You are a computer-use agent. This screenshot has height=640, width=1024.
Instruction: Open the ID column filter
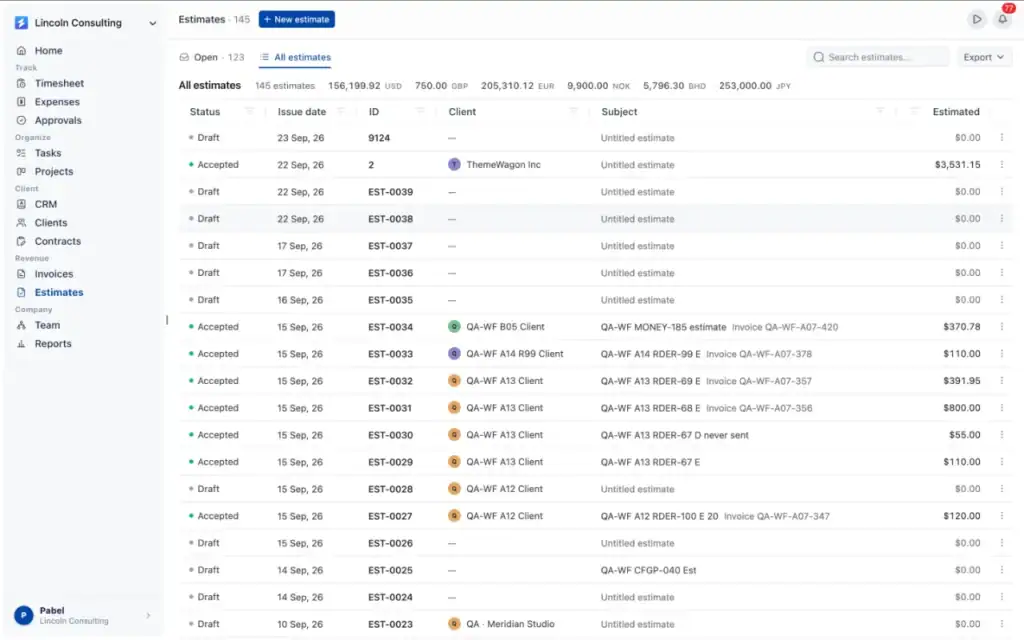pyautogui.click(x=421, y=111)
